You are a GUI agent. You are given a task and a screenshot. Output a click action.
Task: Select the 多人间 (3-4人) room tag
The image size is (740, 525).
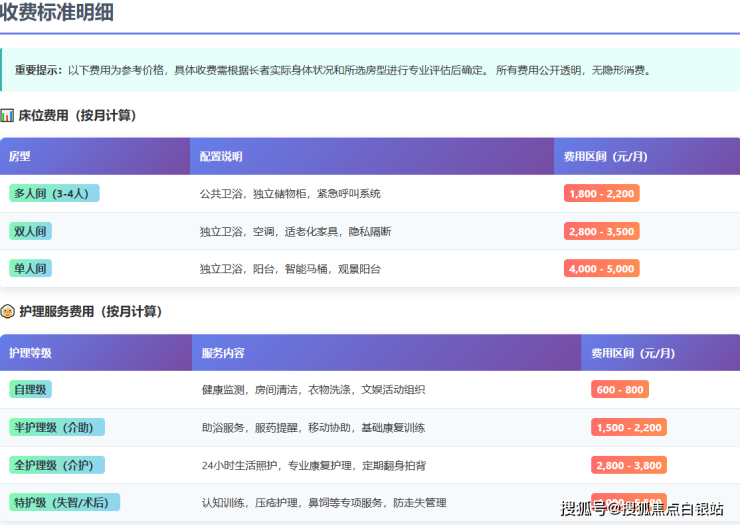pyautogui.click(x=54, y=193)
